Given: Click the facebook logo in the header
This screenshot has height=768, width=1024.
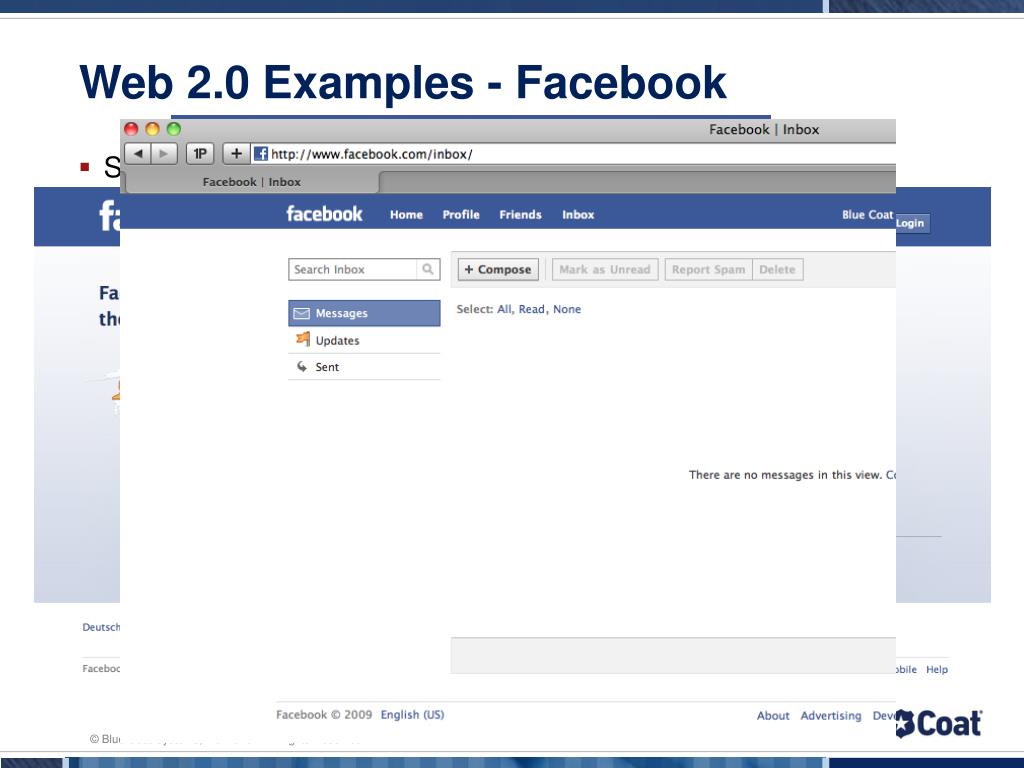Looking at the screenshot, I should (324, 214).
